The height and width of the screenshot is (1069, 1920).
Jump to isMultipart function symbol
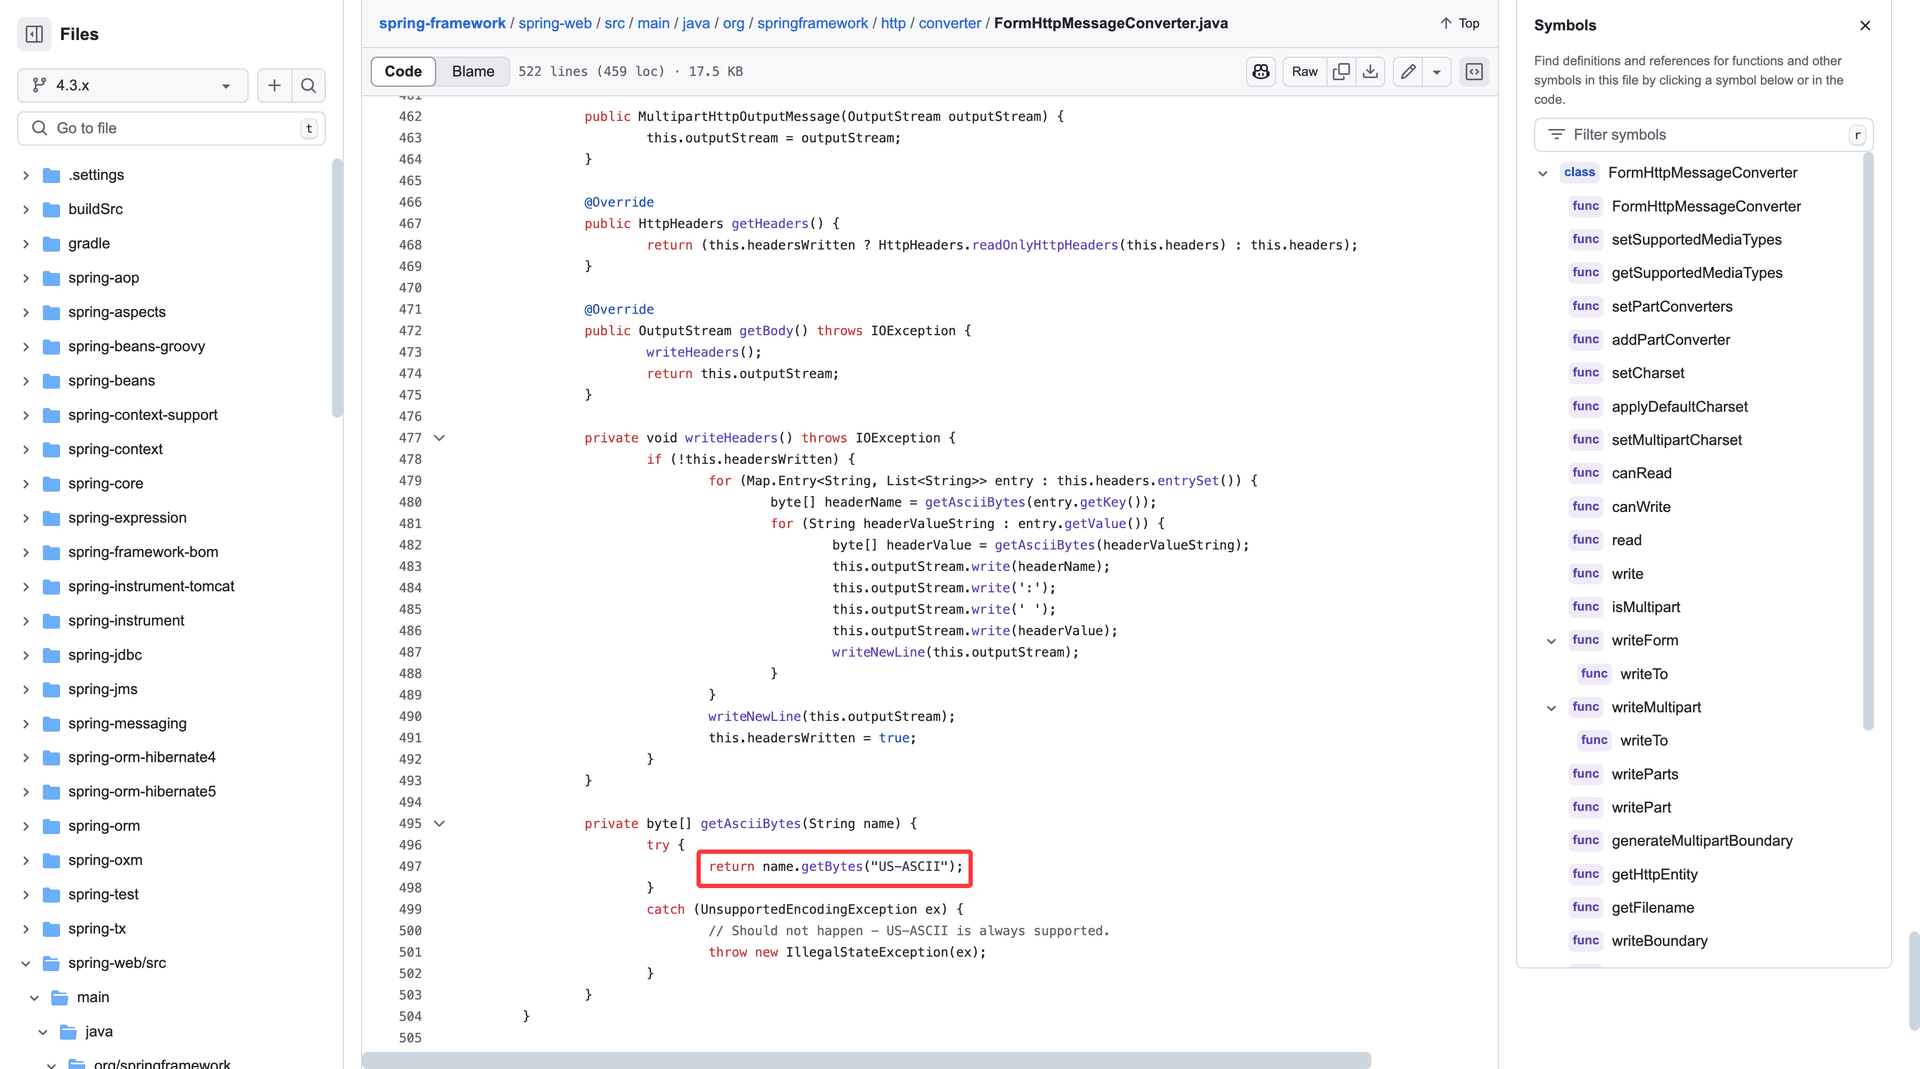coord(1645,607)
